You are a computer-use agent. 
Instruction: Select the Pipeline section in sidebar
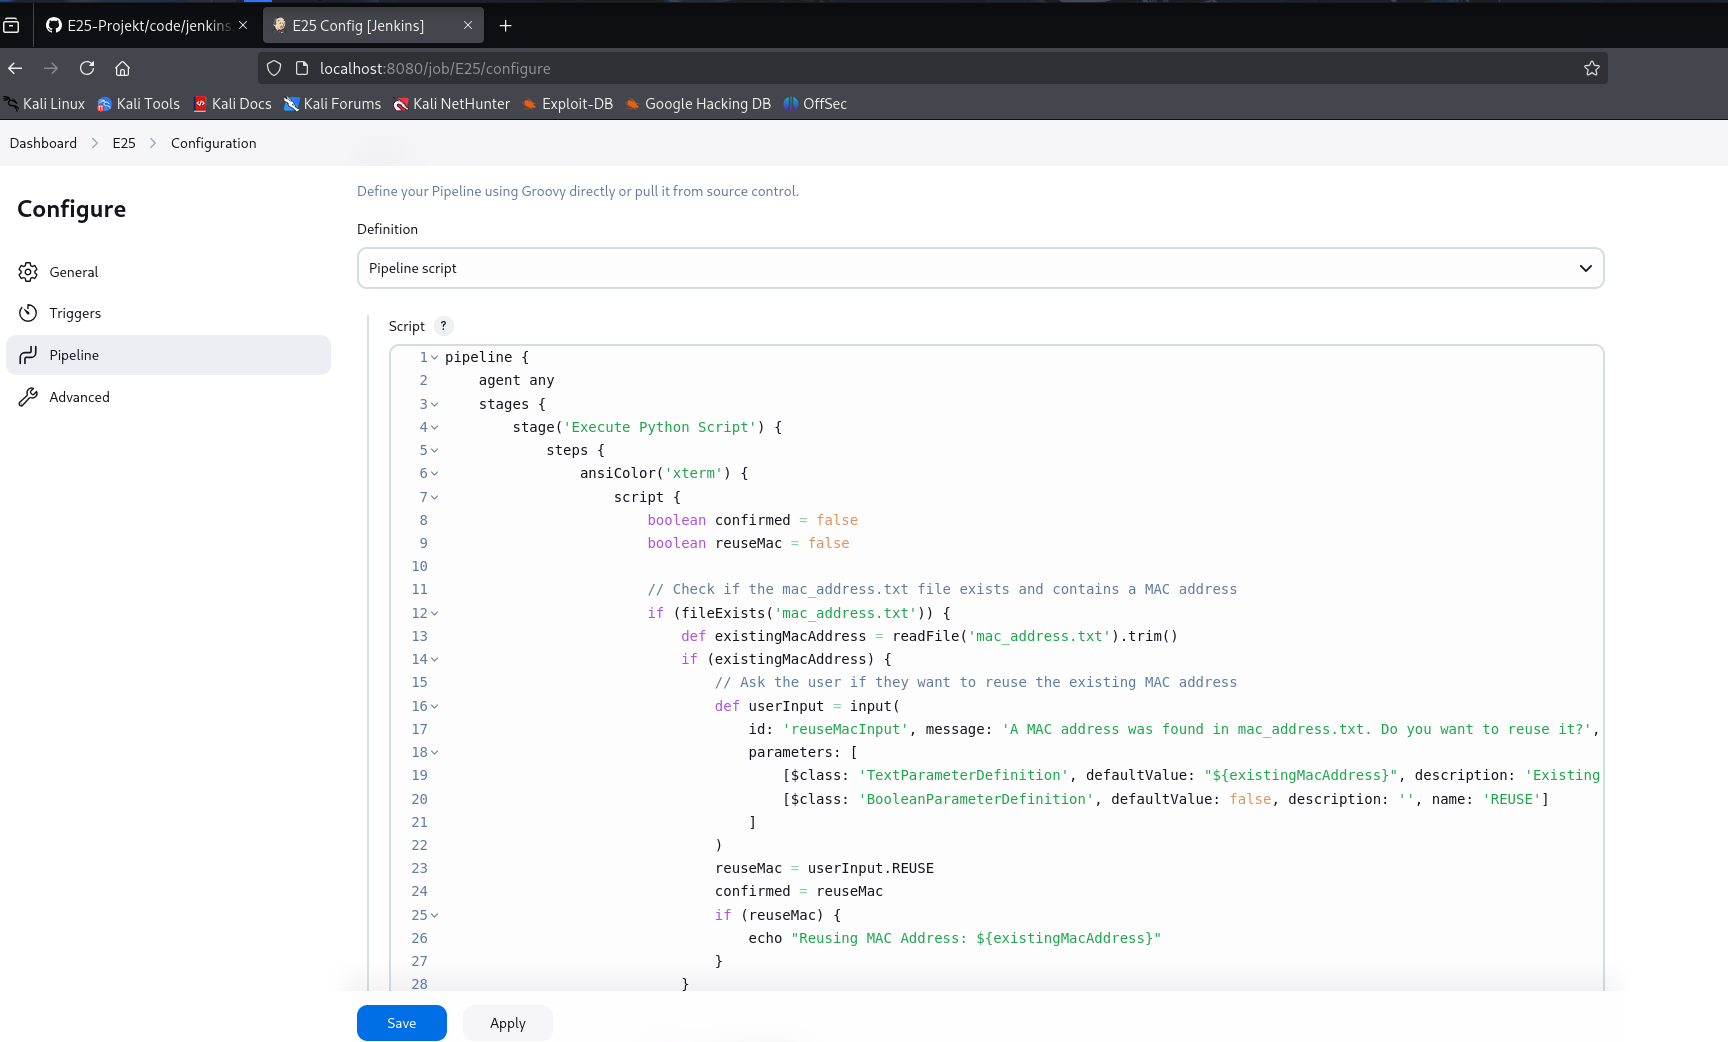click(x=168, y=355)
